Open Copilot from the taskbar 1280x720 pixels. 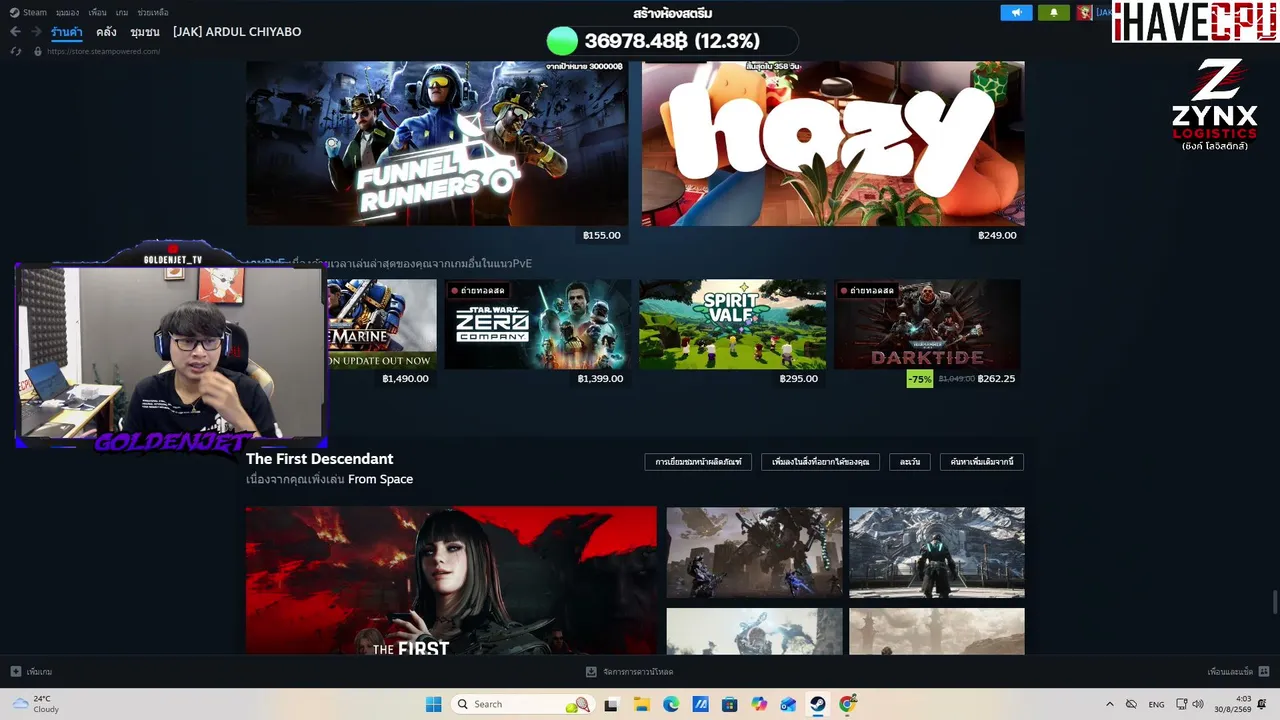759,704
